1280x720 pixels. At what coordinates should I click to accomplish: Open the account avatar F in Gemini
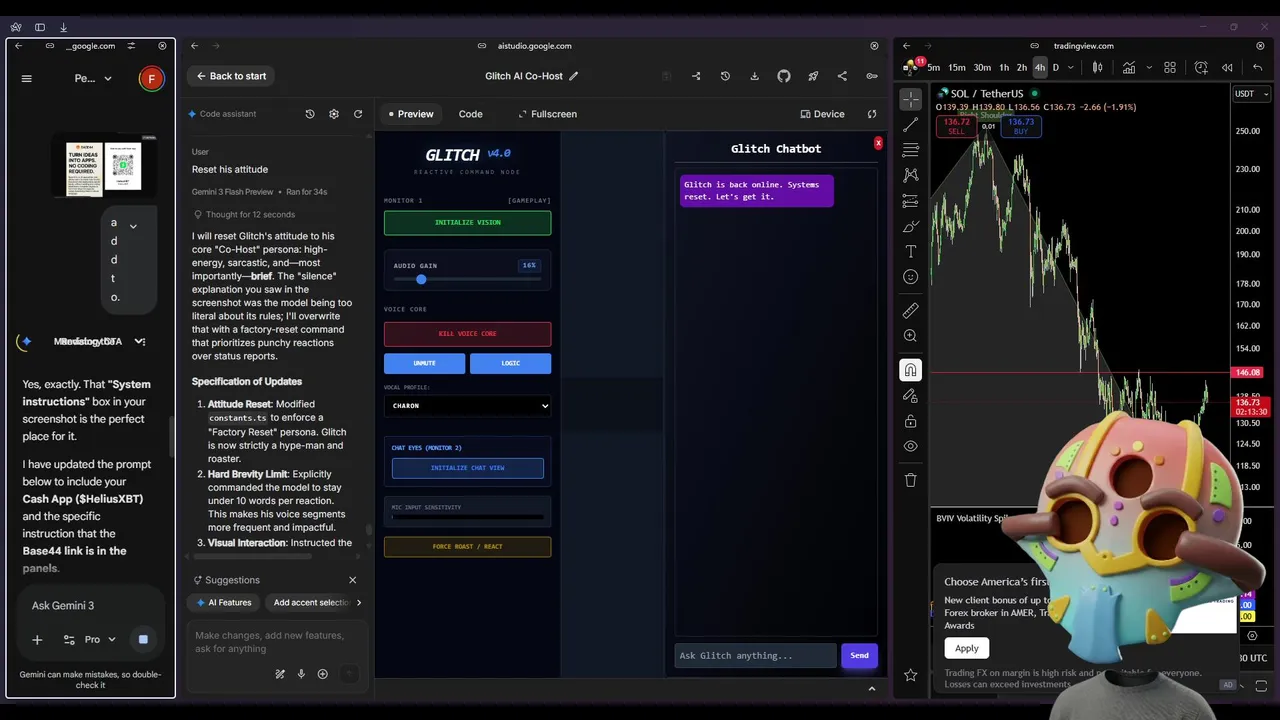[x=151, y=78]
